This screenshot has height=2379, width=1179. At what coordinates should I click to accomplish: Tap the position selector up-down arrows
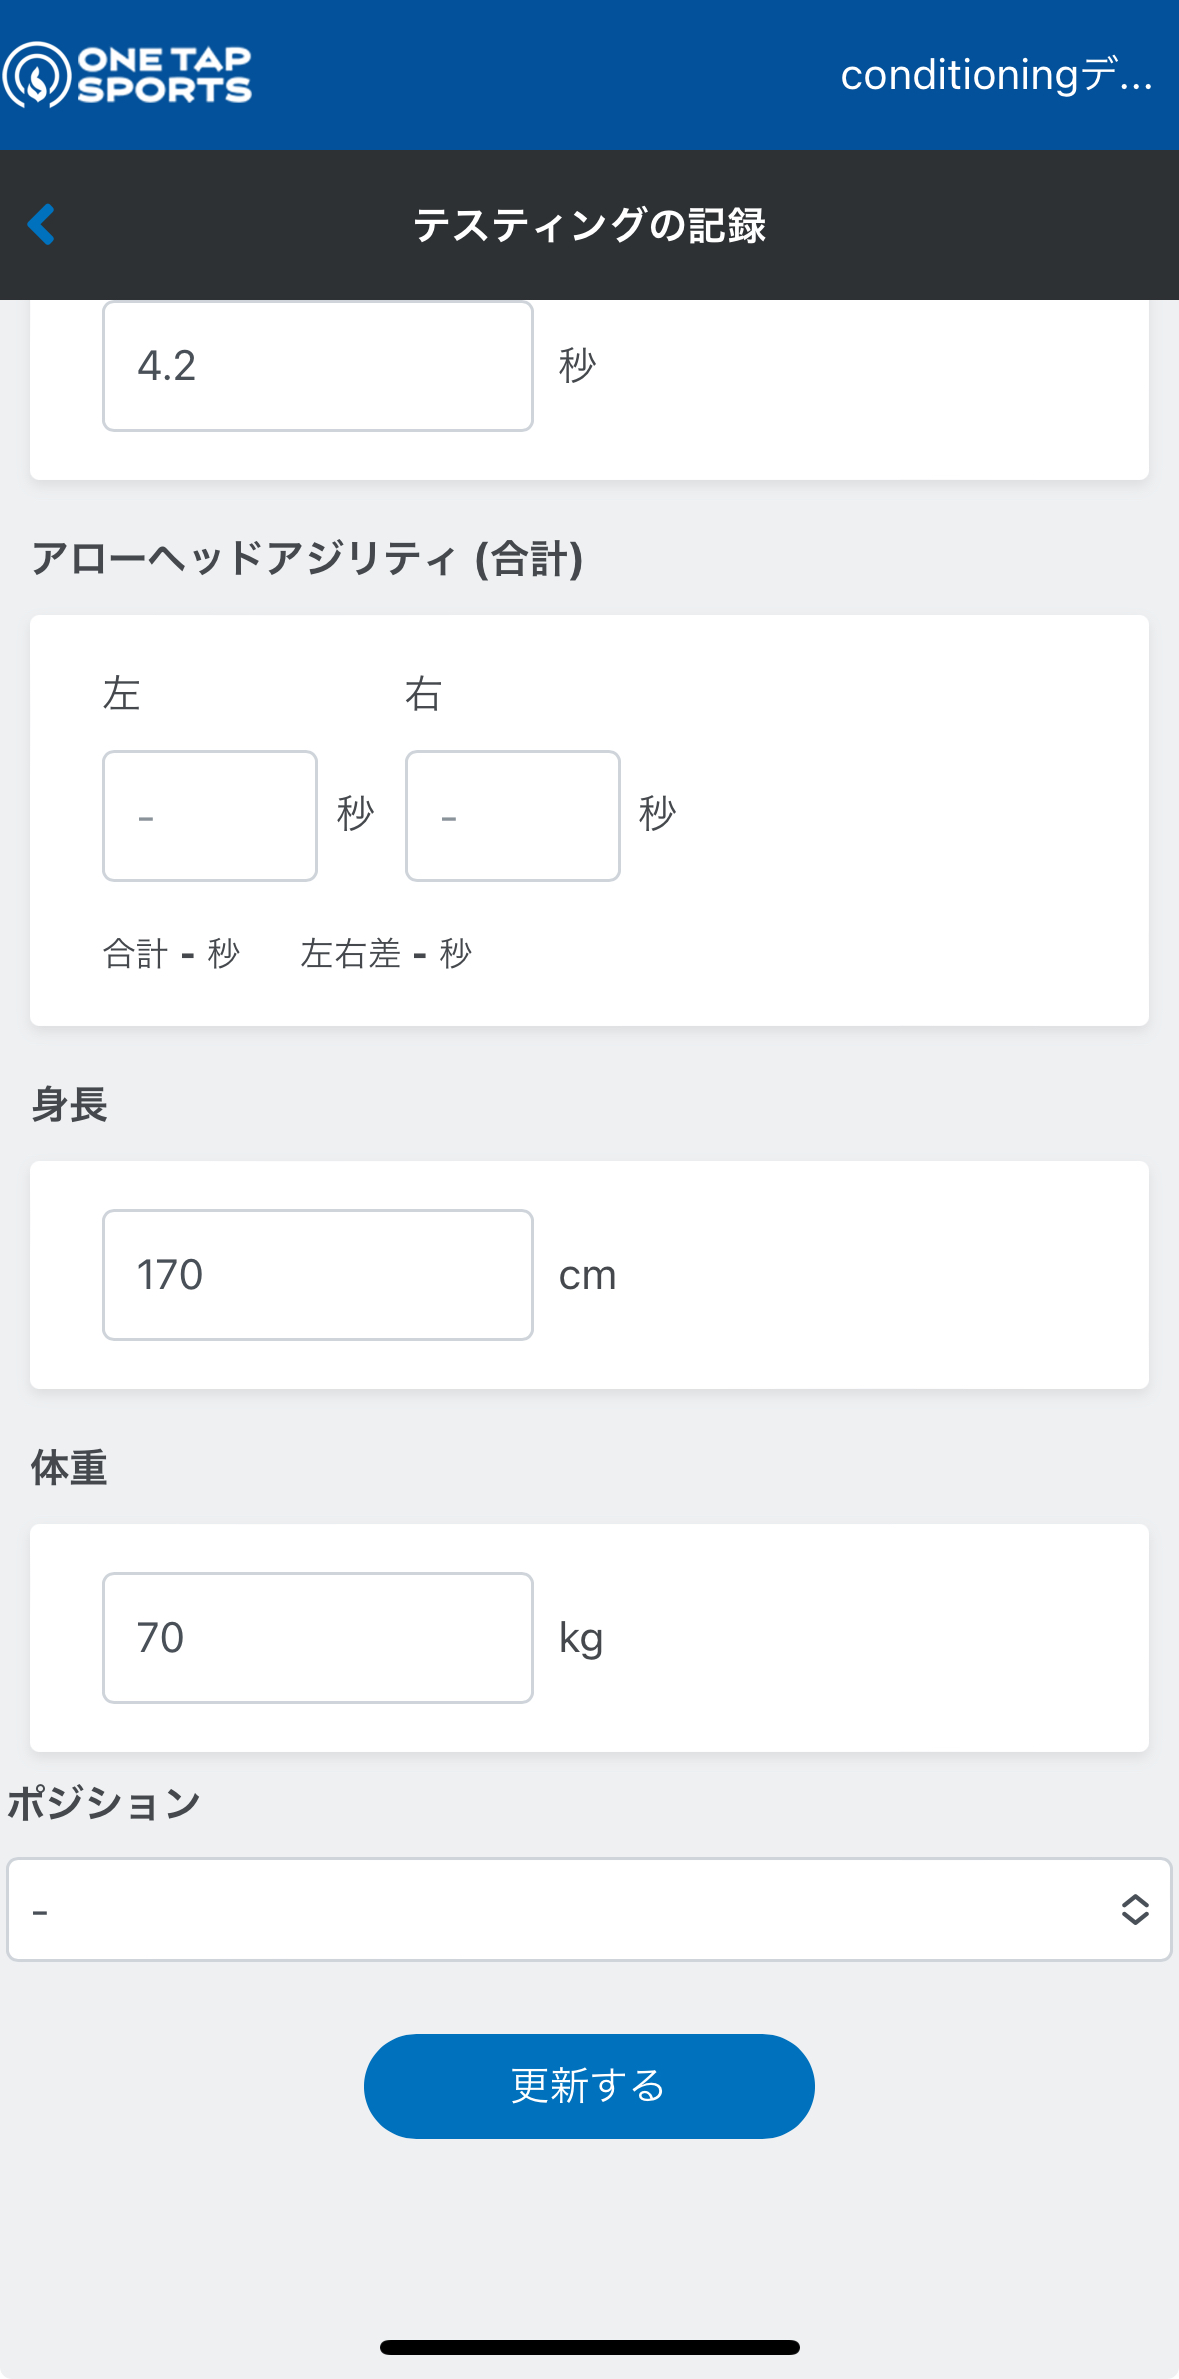pyautogui.click(x=1135, y=1910)
